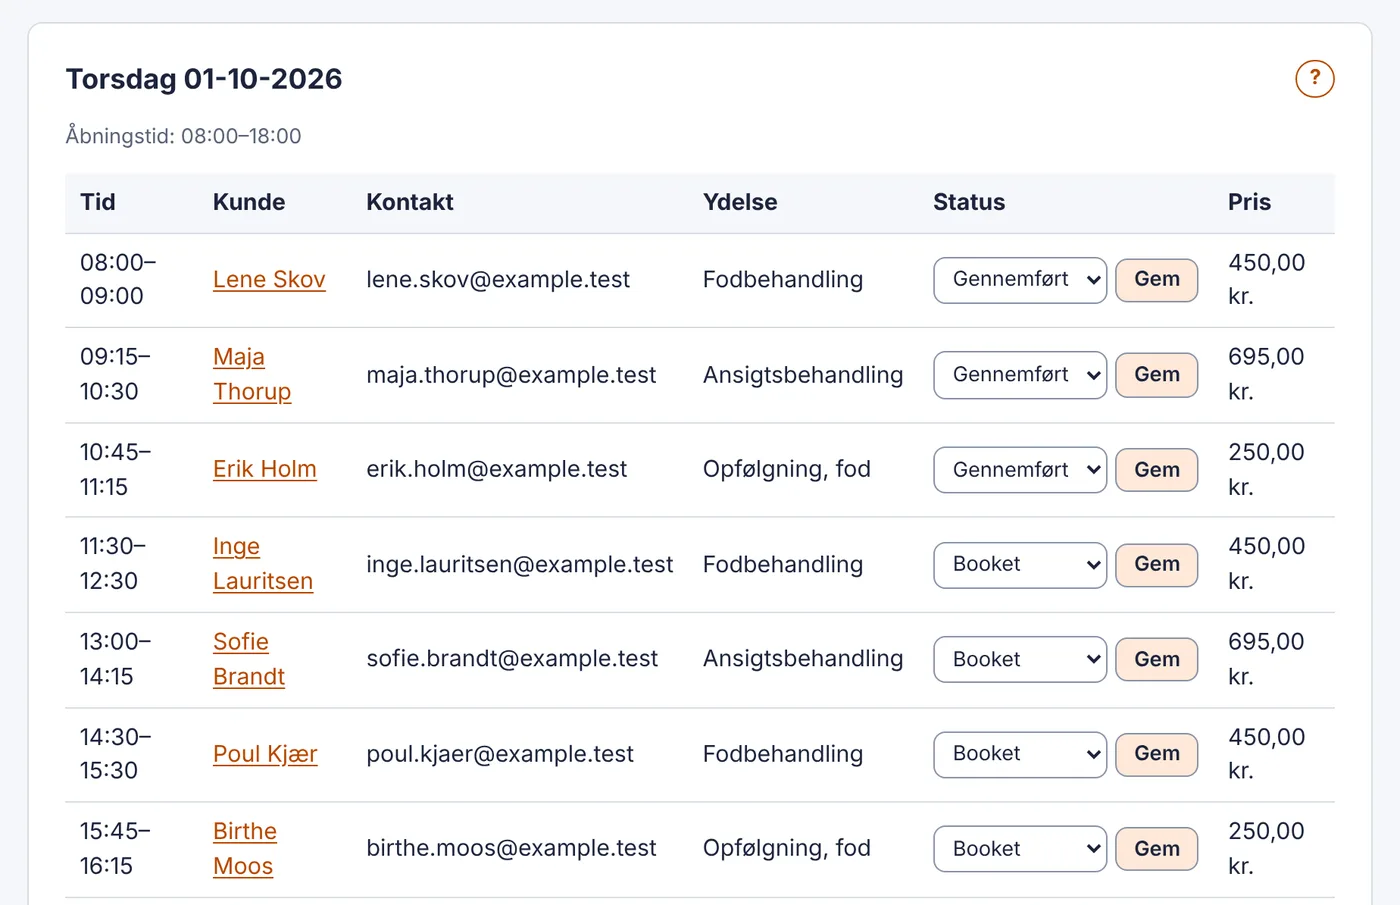Select the heading Torsdag 01-10-2026
Image resolution: width=1400 pixels, height=905 pixels.
(204, 79)
